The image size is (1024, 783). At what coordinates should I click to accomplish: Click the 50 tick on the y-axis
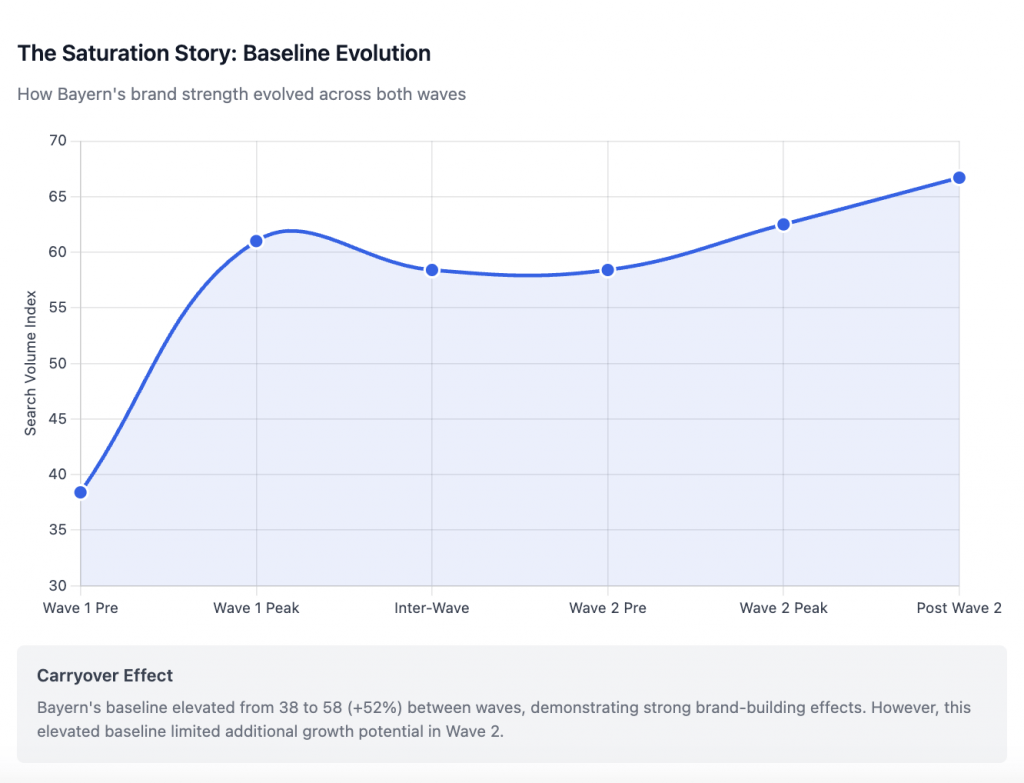click(57, 364)
